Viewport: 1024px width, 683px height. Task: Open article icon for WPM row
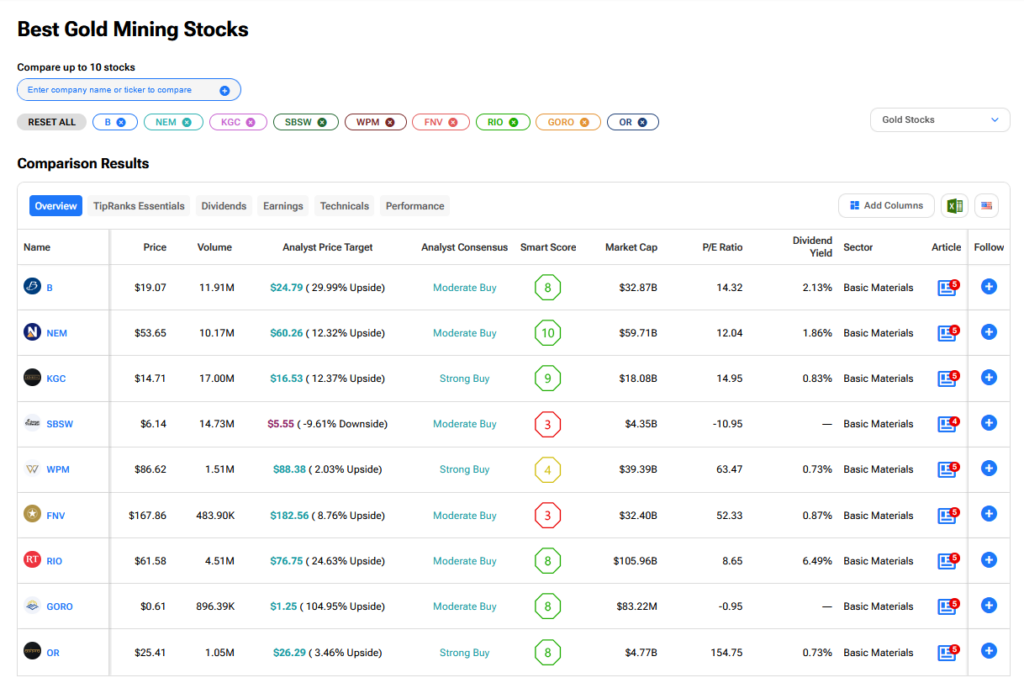click(x=948, y=469)
